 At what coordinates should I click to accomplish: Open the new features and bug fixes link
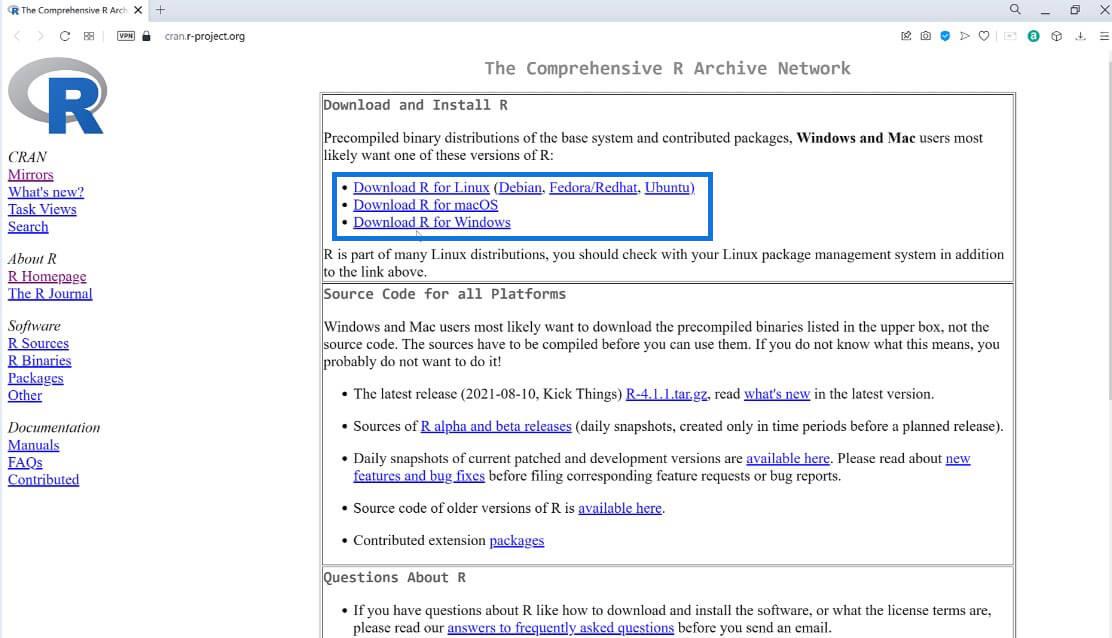click(x=419, y=476)
